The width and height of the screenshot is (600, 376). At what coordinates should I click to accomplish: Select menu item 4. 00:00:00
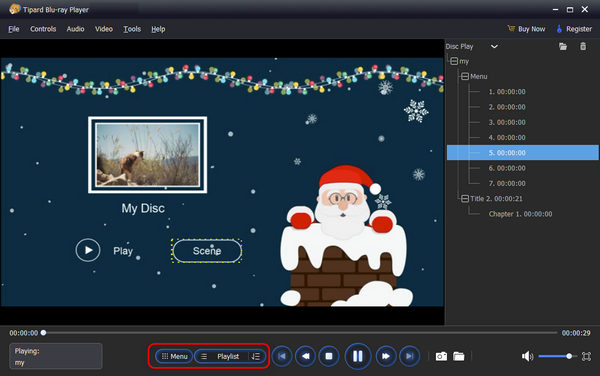507,138
